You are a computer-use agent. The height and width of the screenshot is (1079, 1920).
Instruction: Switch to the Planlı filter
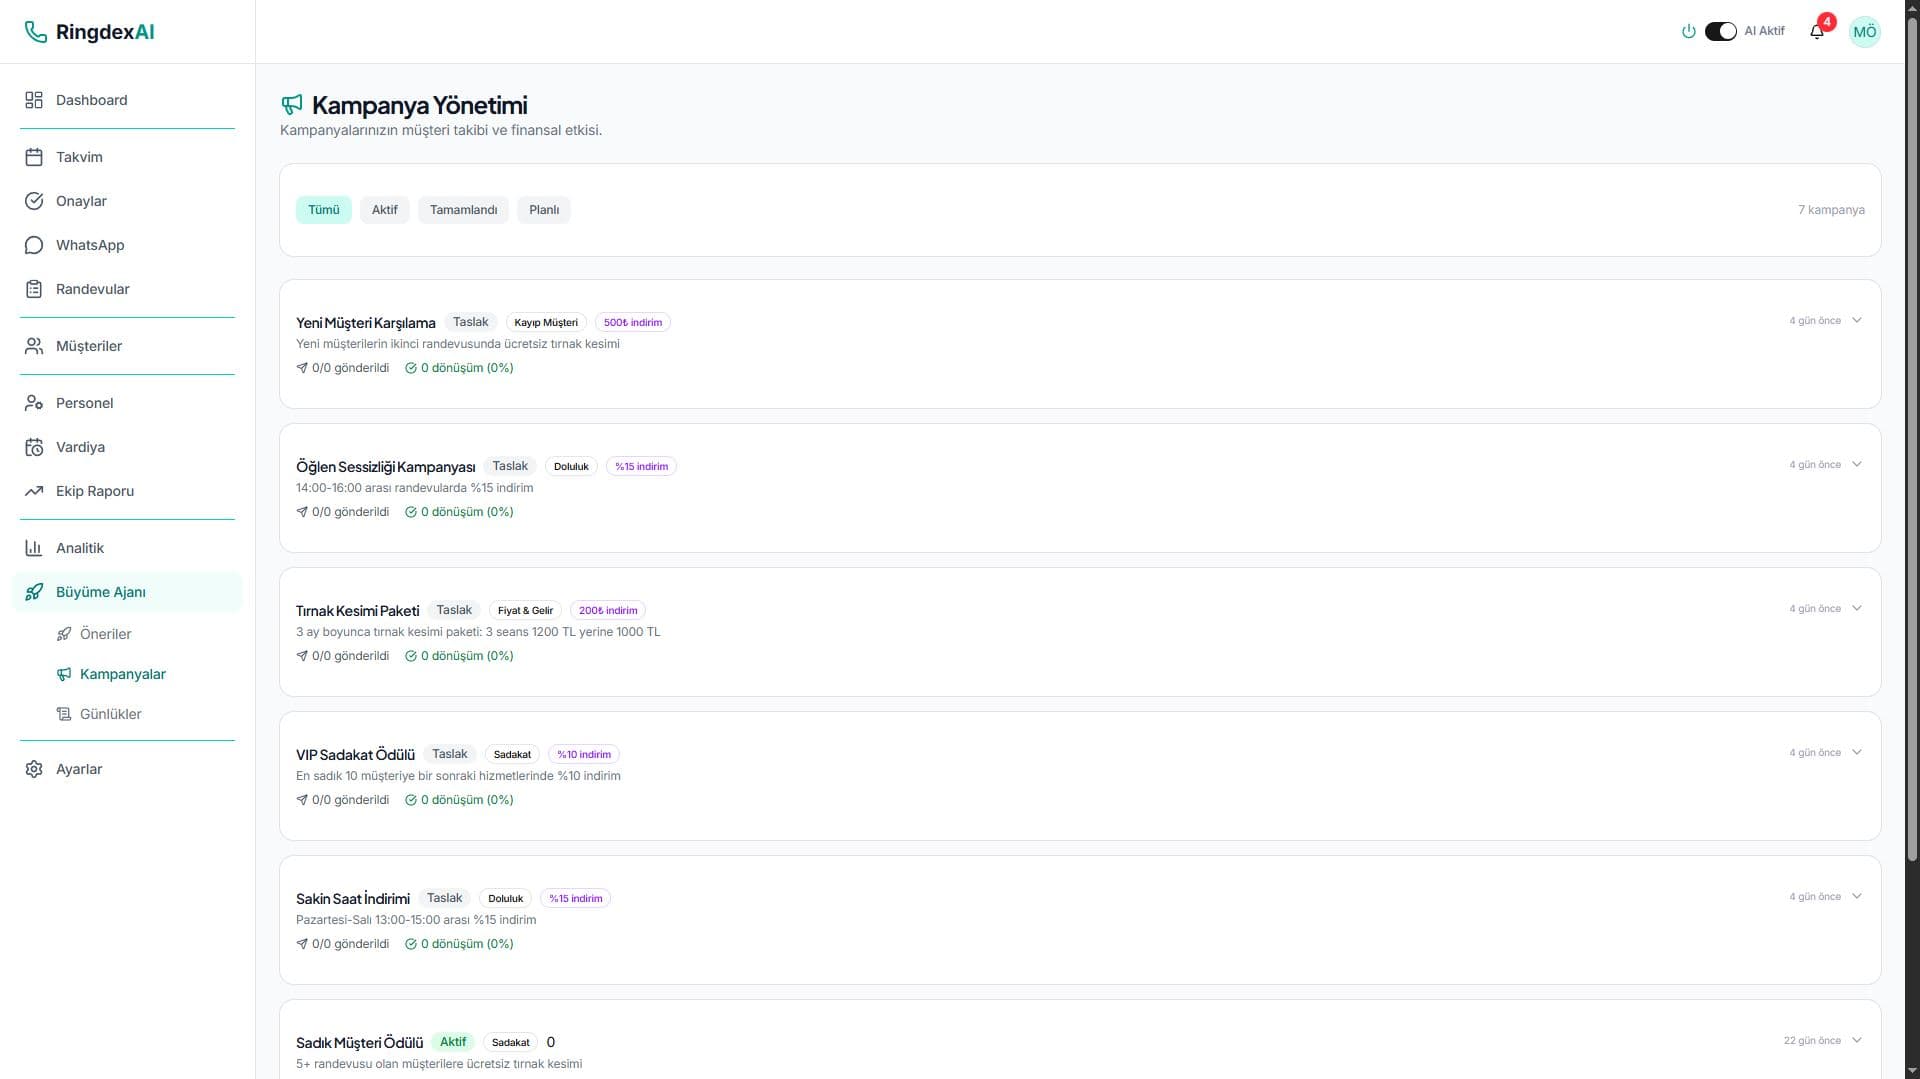pyautogui.click(x=544, y=210)
